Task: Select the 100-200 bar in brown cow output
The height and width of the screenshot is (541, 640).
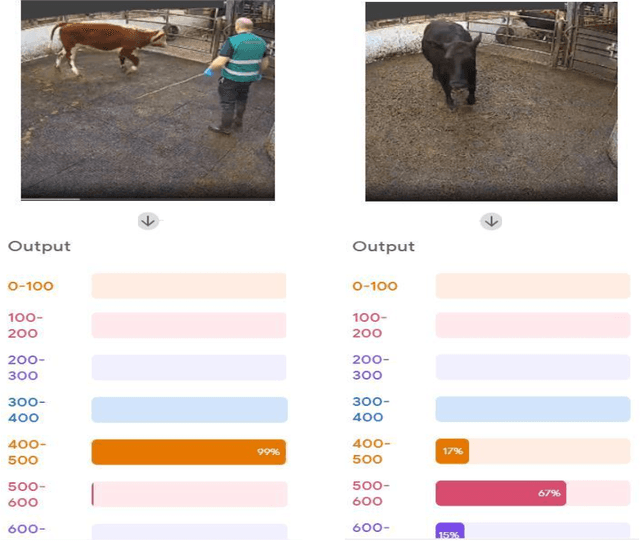Action: click(188, 325)
